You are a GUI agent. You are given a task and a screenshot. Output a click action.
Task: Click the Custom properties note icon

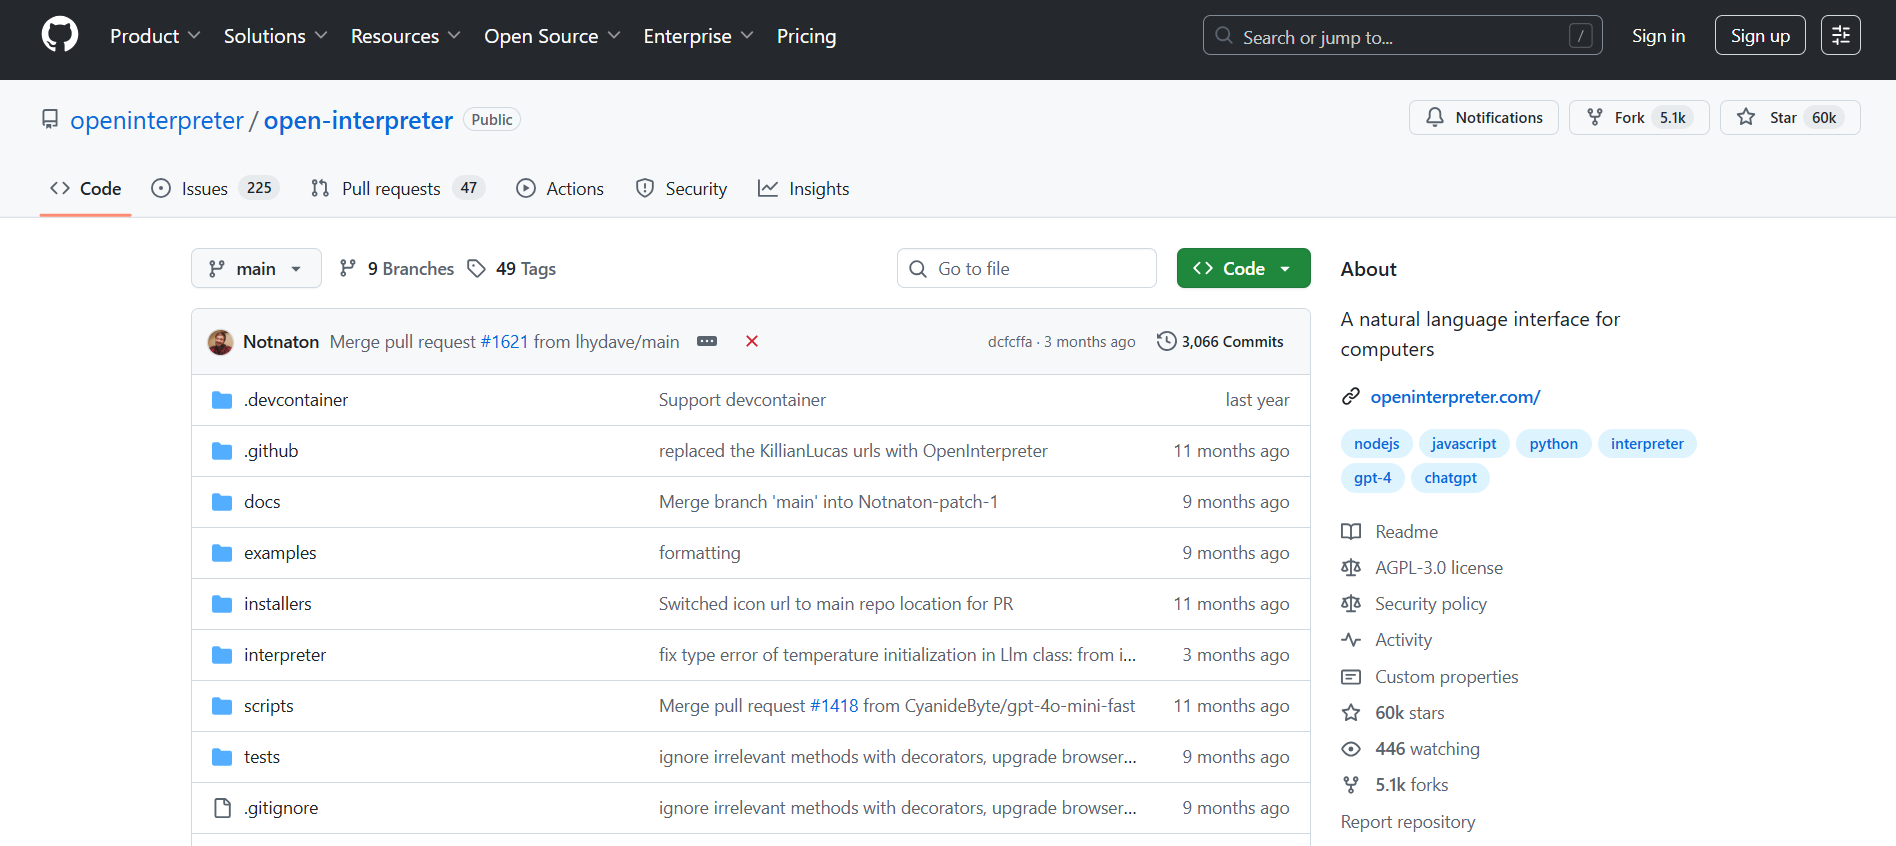point(1351,677)
